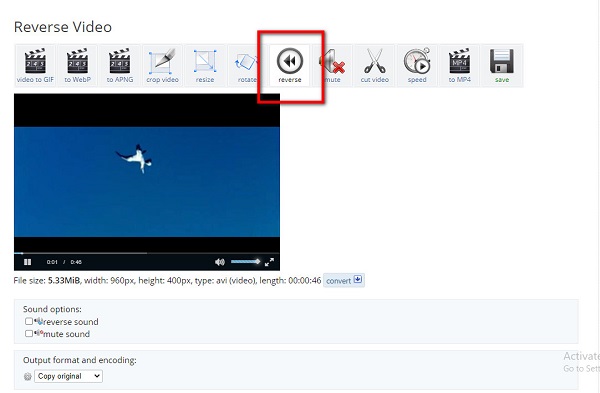Open the mute tool in the toolbar

(332, 65)
